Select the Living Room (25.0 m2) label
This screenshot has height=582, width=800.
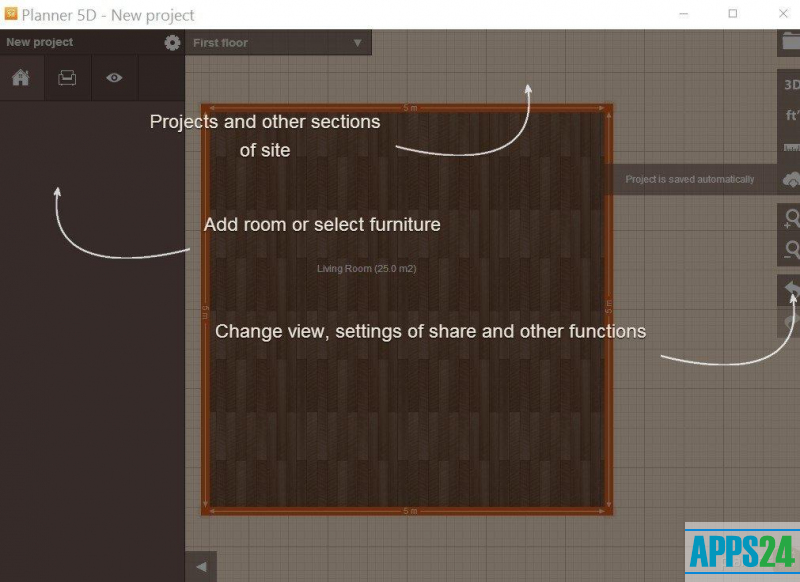pos(366,269)
